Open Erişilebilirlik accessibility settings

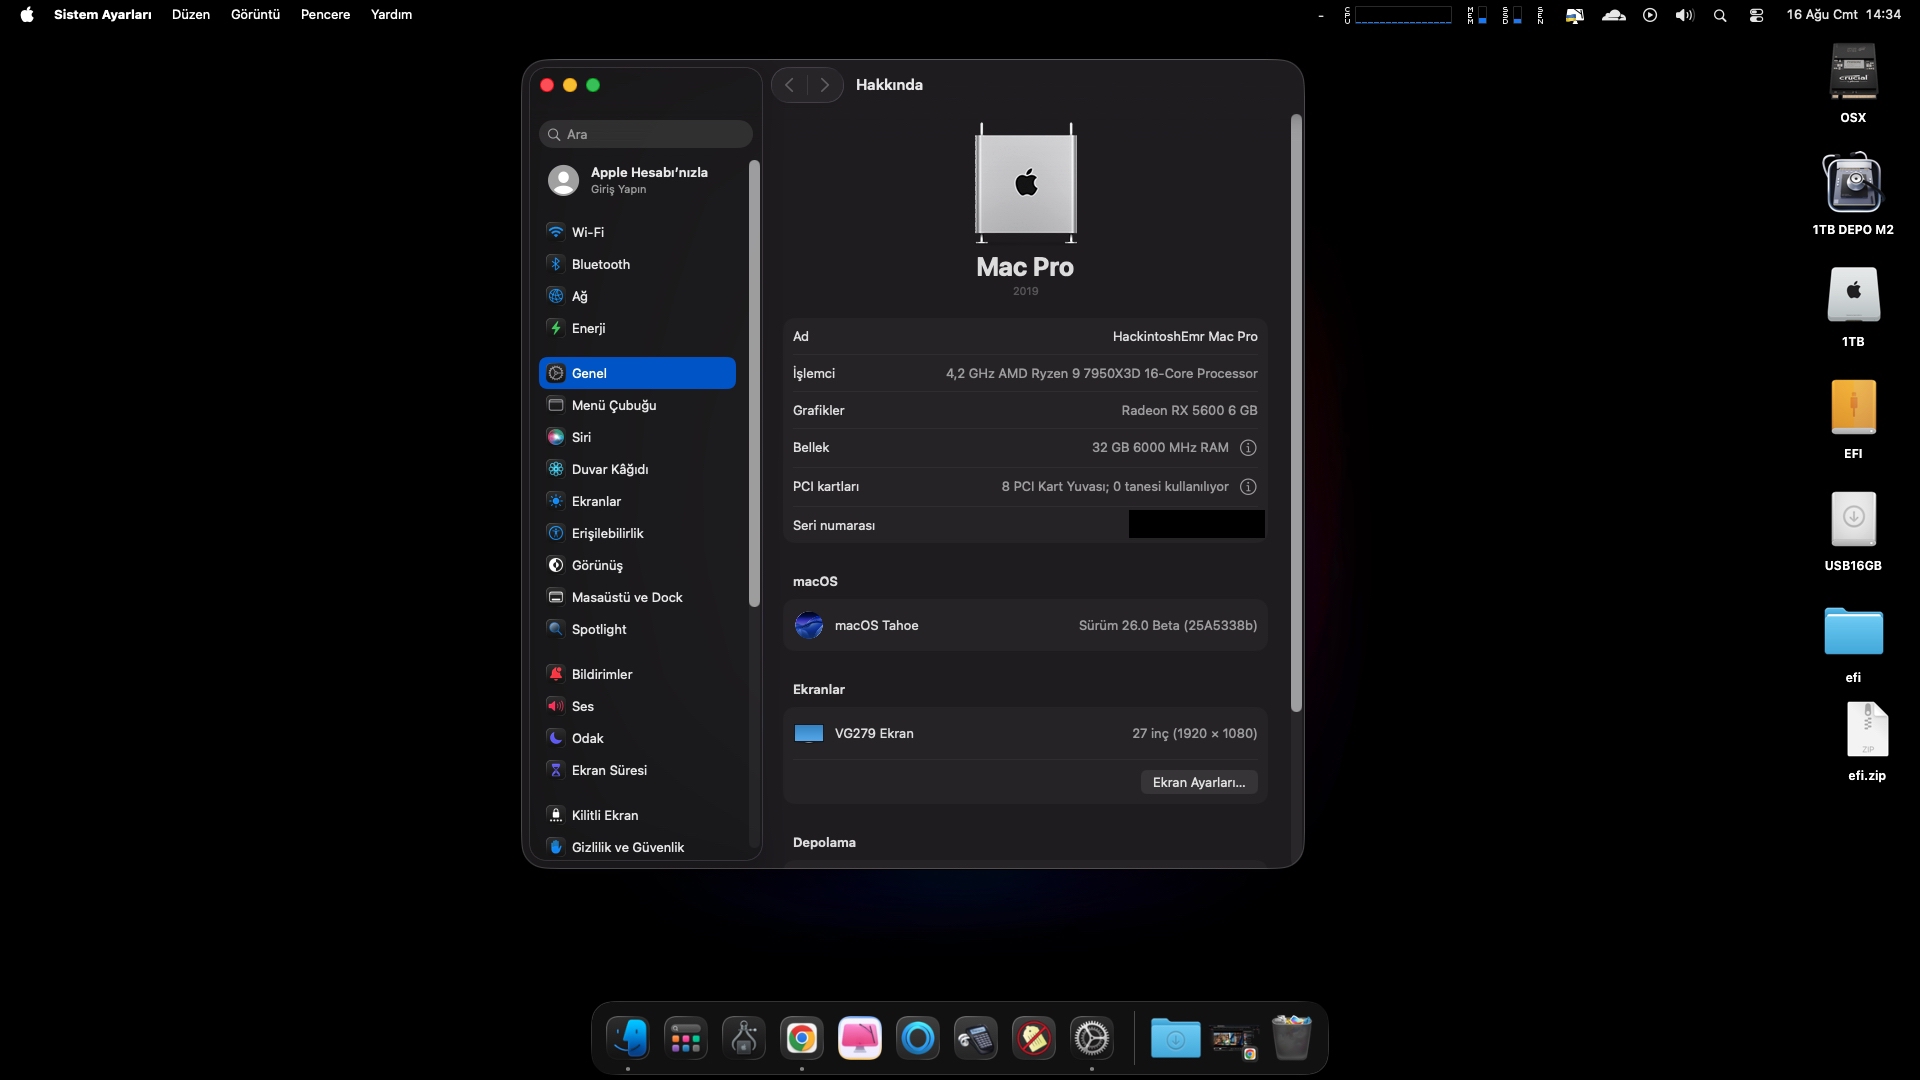[607, 533]
